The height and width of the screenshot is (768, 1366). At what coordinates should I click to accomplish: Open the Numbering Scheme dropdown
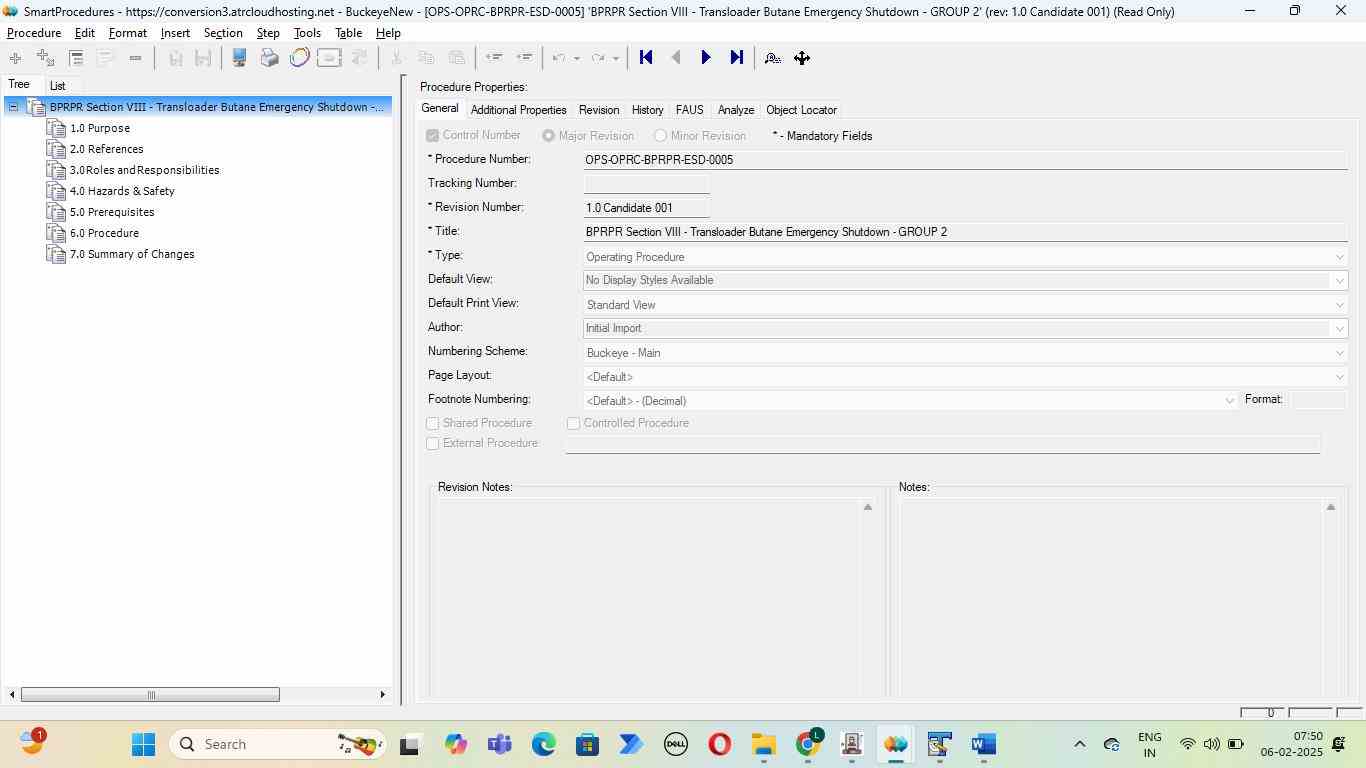pos(1340,353)
